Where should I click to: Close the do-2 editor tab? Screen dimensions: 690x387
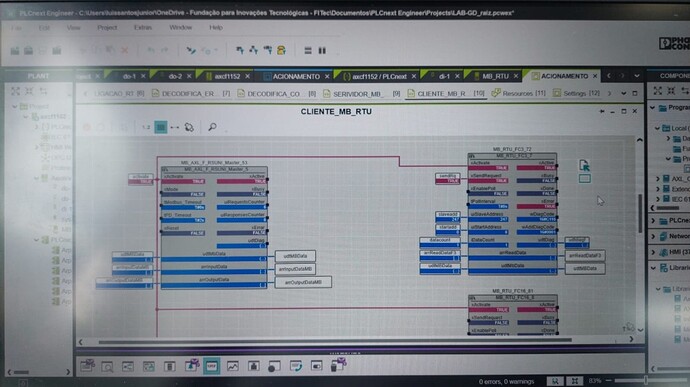click(189, 76)
